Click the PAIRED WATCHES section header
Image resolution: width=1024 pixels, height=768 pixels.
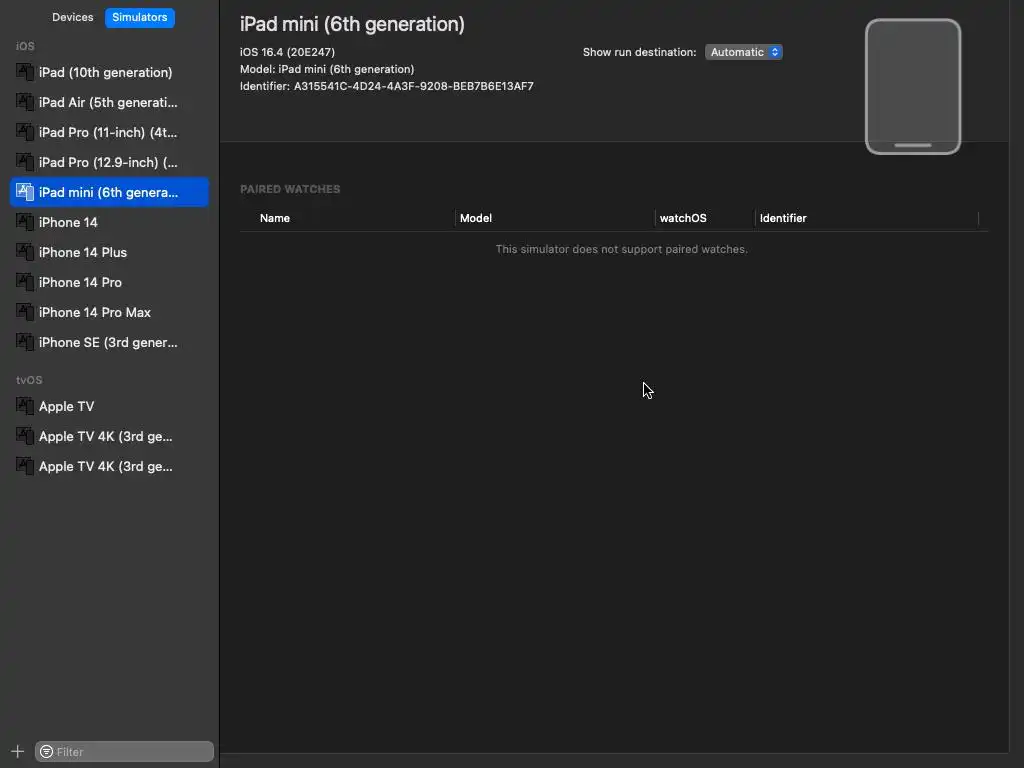pyautogui.click(x=290, y=189)
